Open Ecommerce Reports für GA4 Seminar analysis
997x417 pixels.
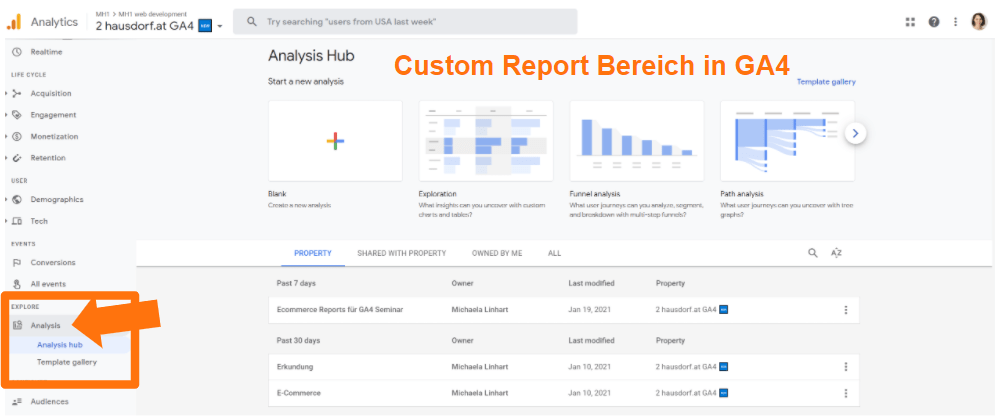coord(340,310)
